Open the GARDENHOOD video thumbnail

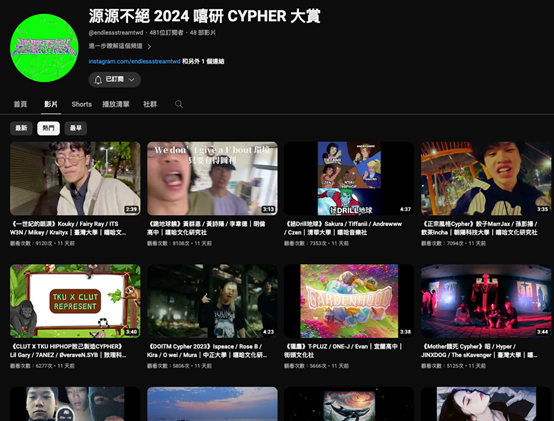click(349, 301)
